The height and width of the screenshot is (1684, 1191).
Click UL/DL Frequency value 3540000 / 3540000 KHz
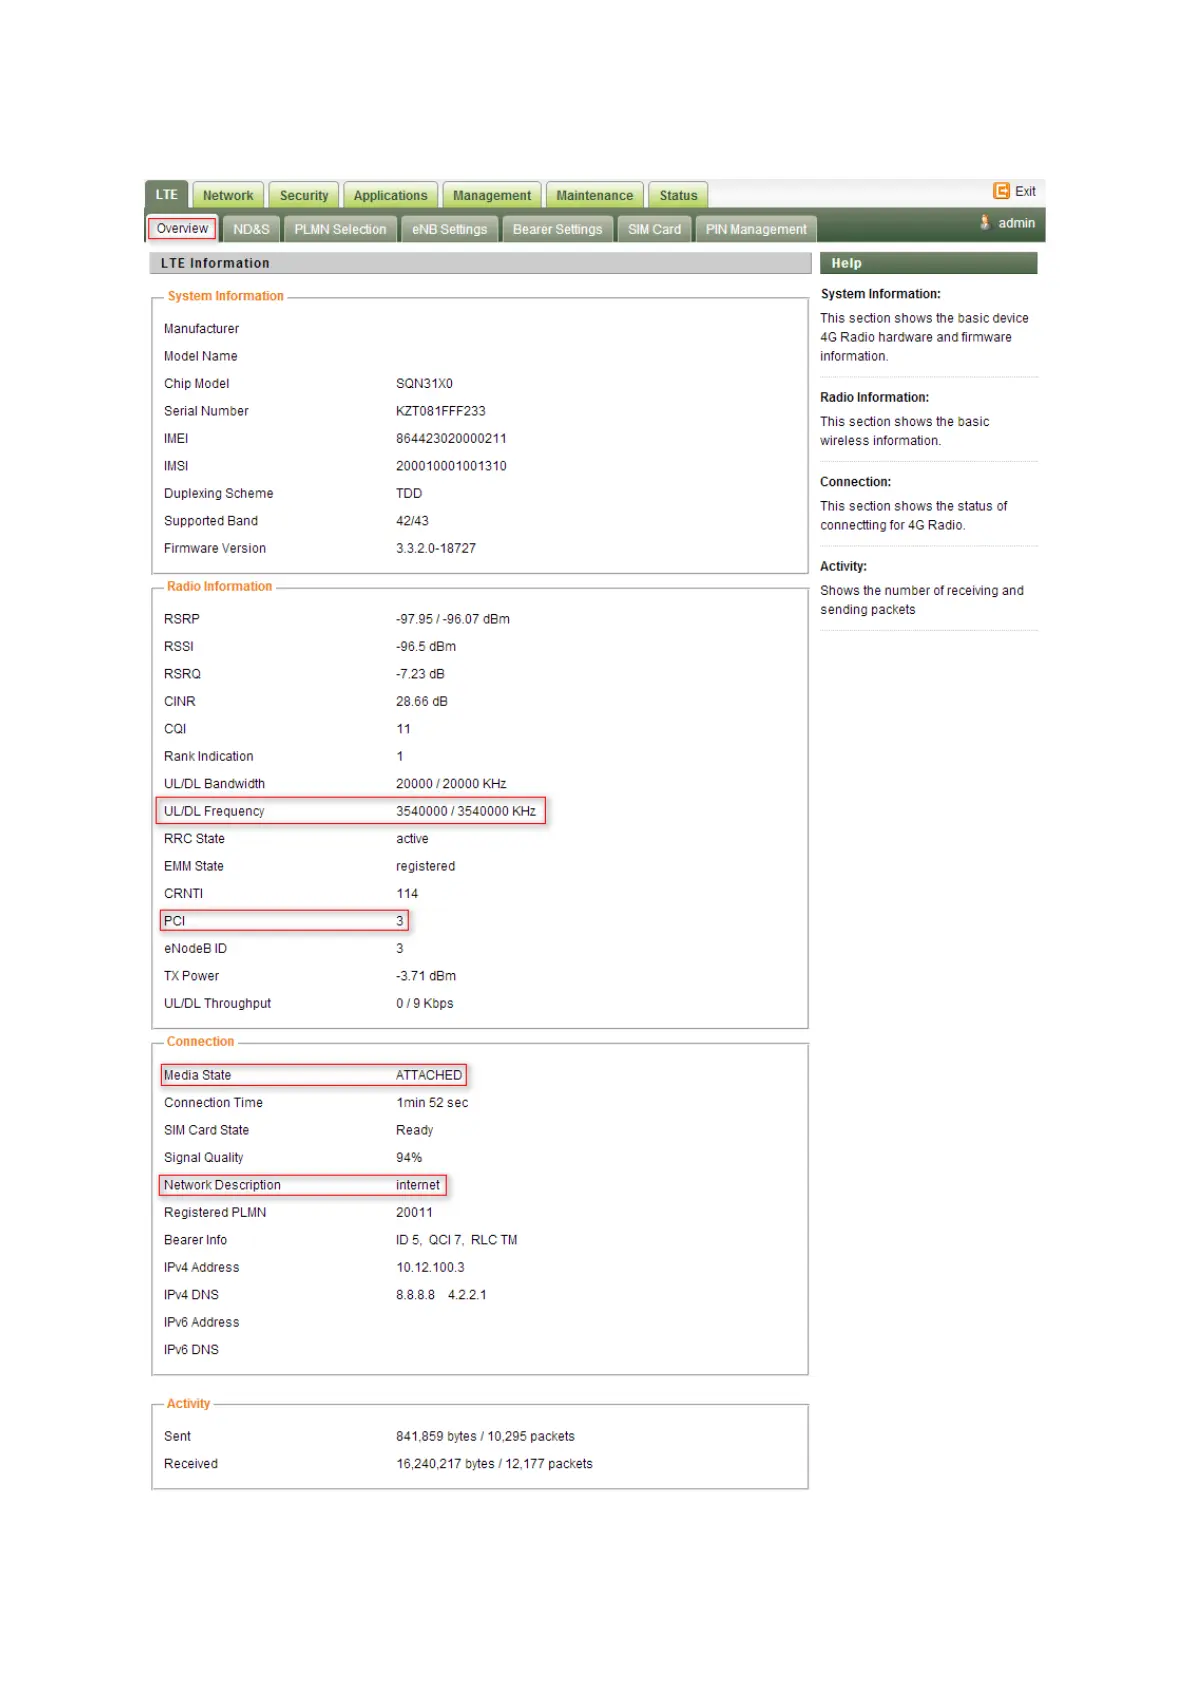(x=466, y=811)
